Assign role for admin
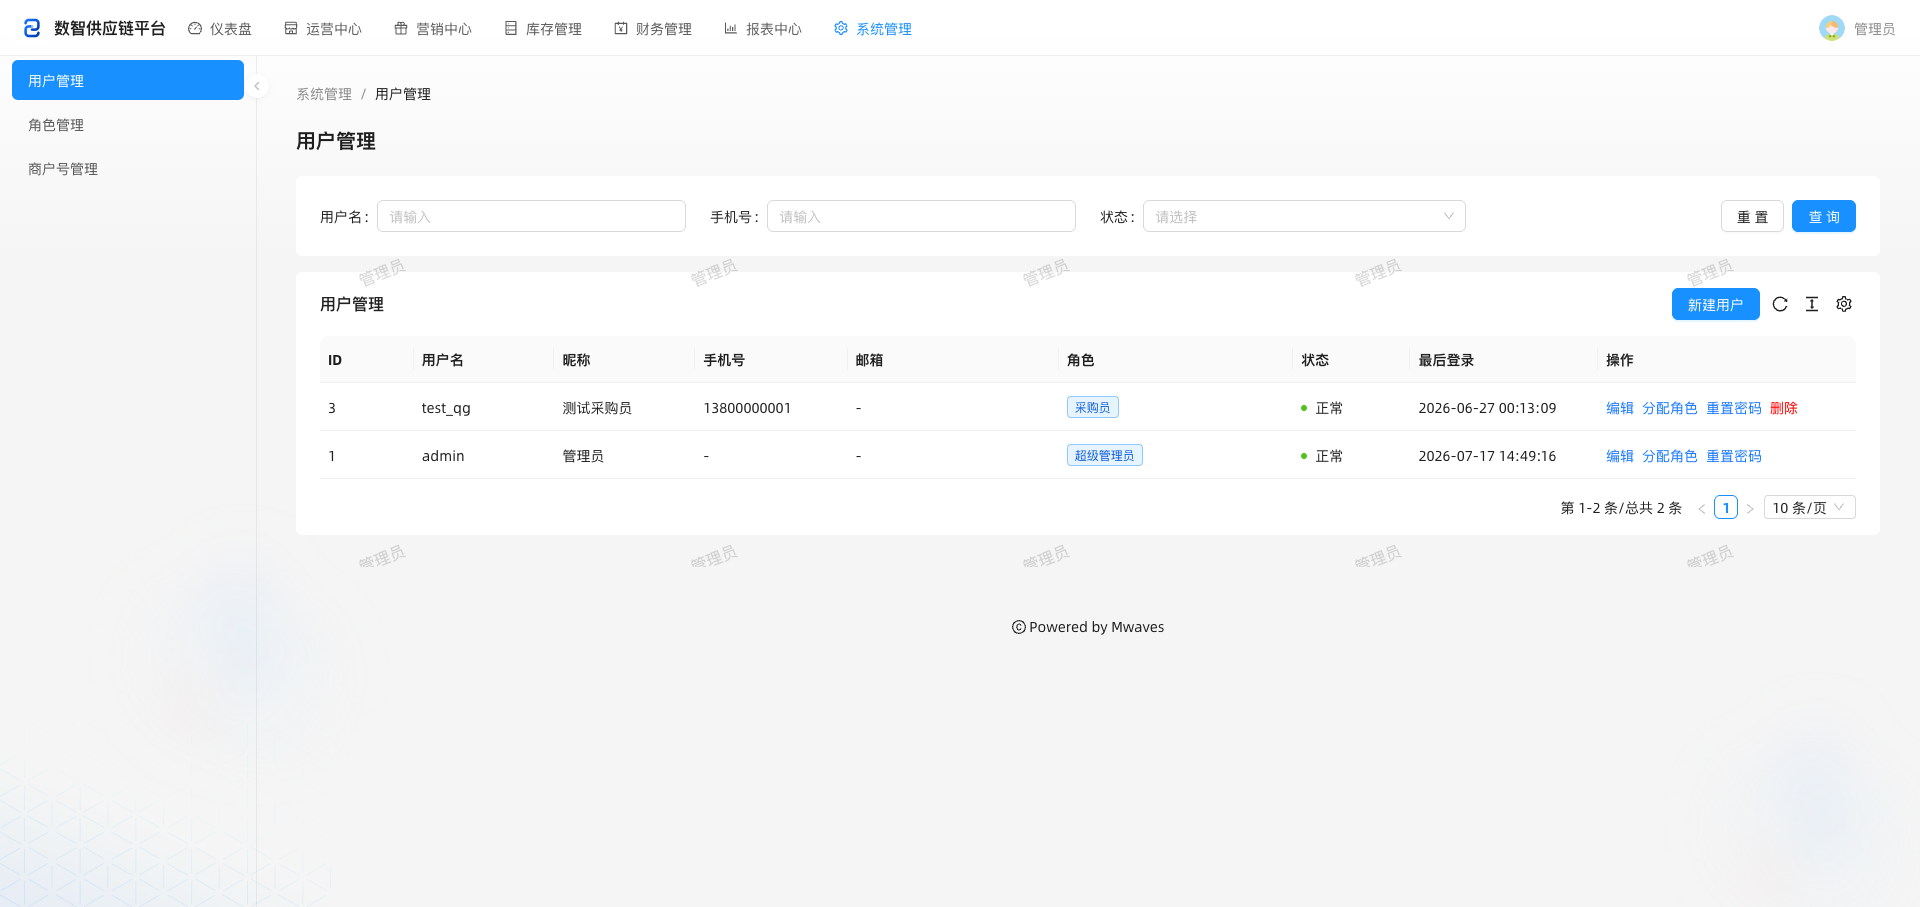 tap(1670, 456)
